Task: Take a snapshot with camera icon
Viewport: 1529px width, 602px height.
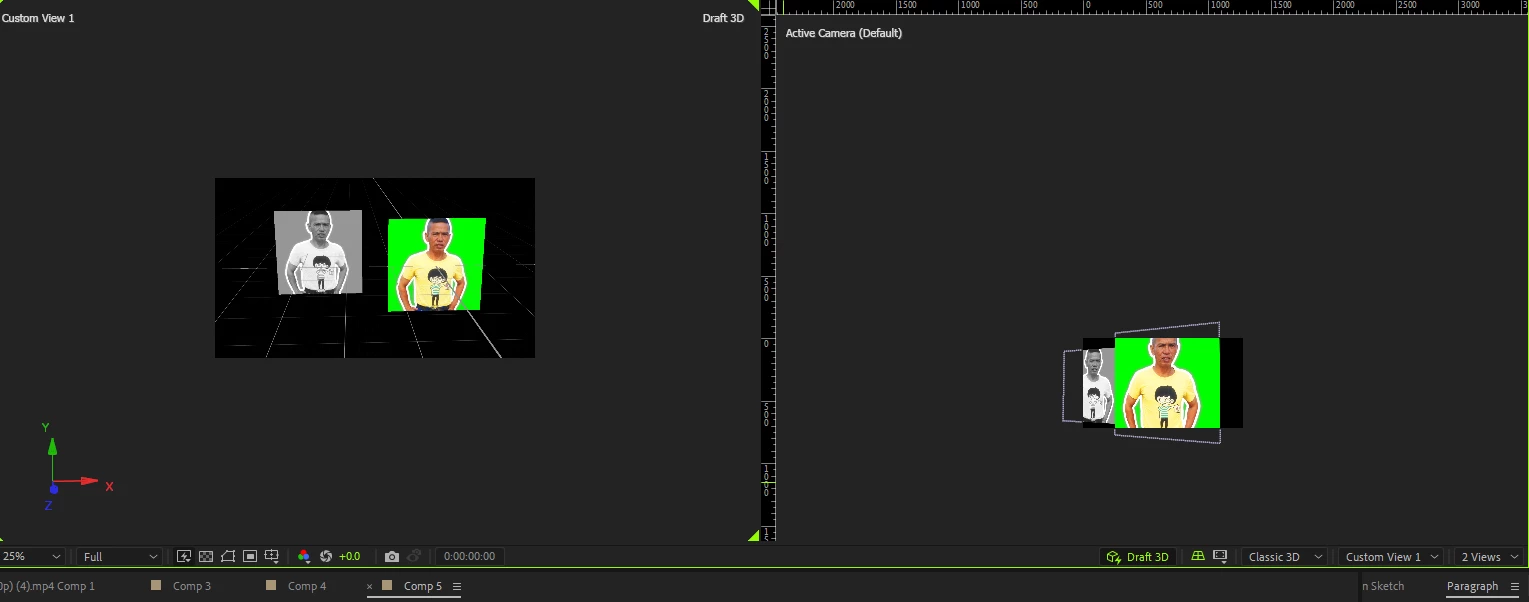Action: [x=392, y=556]
